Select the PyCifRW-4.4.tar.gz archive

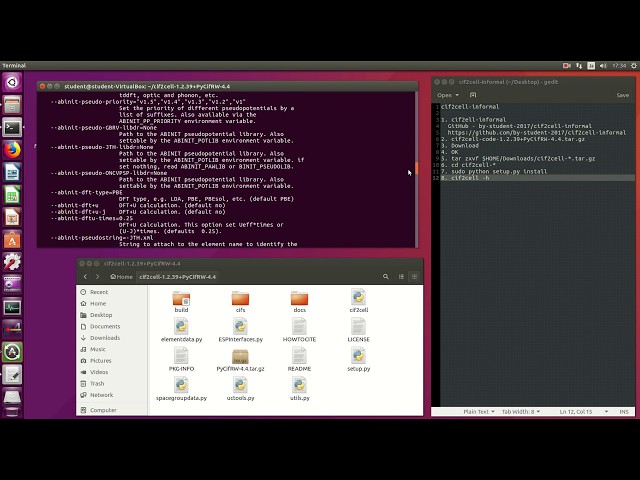pos(240,360)
